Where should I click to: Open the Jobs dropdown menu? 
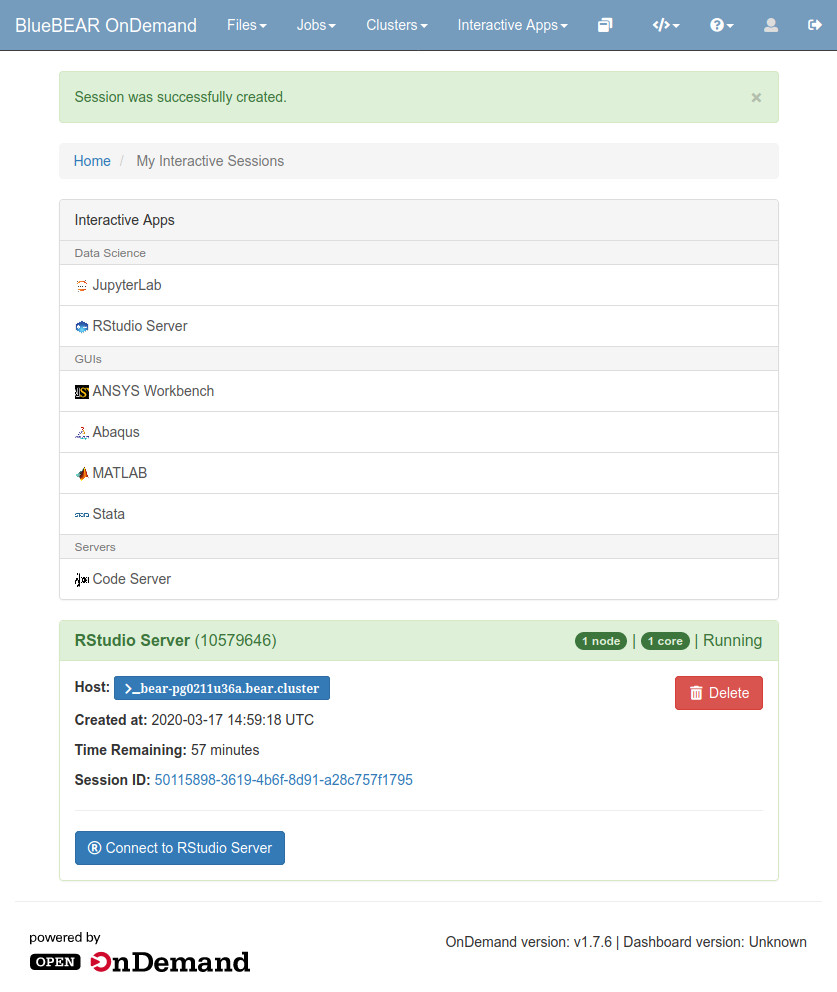coord(316,25)
